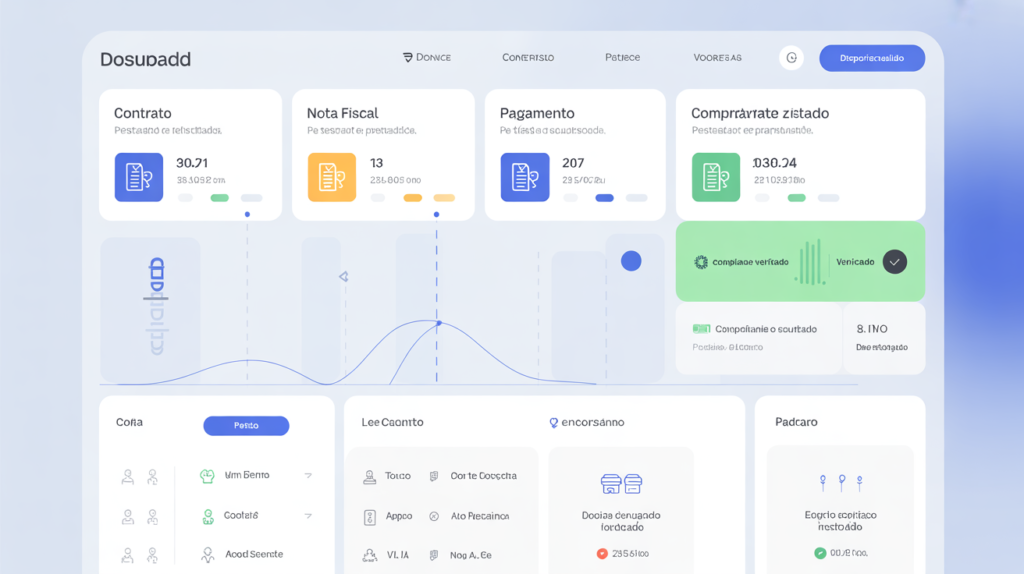Click the blue Contrato document icon
The height and width of the screenshot is (574, 1024).
click(x=138, y=177)
